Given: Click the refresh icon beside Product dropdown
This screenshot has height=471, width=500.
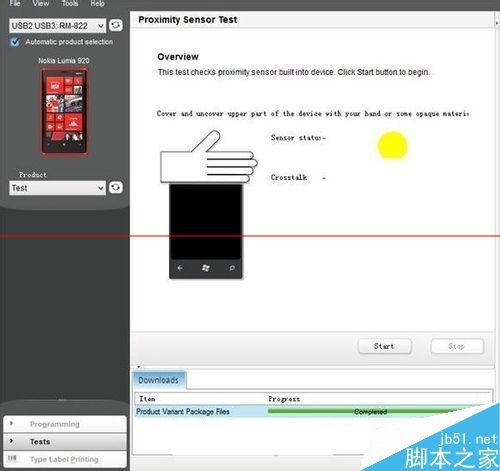Looking at the screenshot, I should pyautogui.click(x=116, y=187).
